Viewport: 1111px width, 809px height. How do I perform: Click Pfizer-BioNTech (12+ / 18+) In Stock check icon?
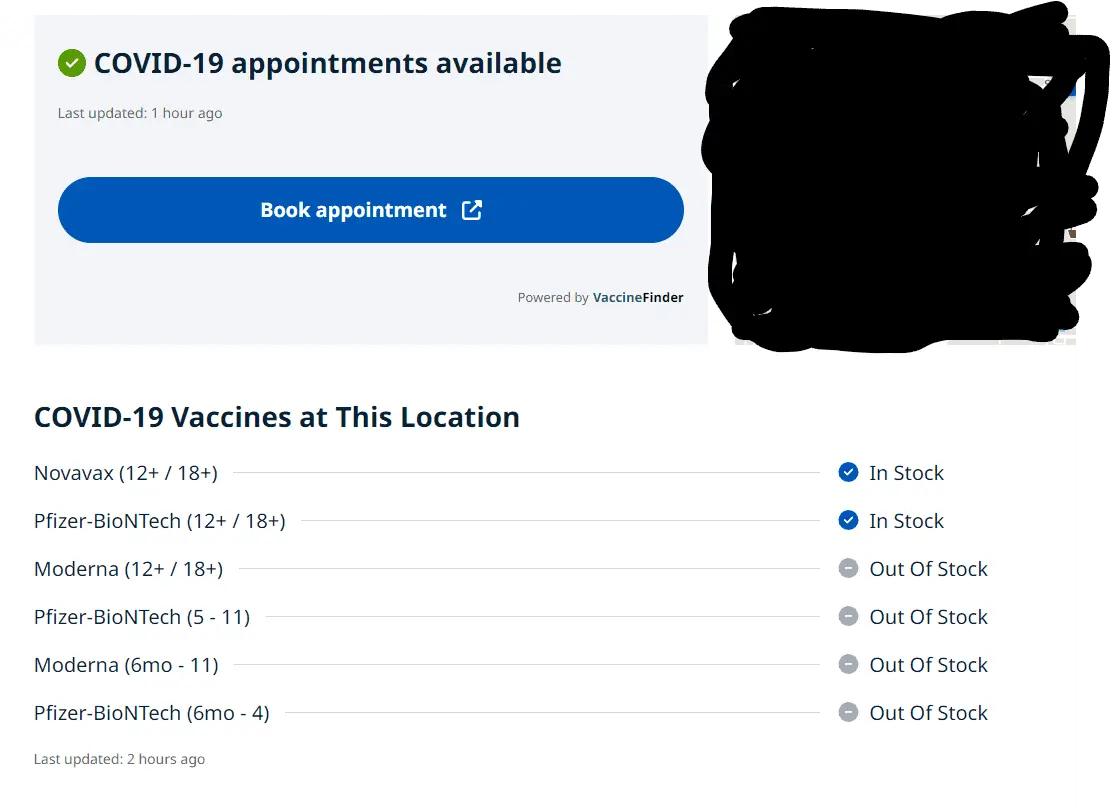click(848, 520)
